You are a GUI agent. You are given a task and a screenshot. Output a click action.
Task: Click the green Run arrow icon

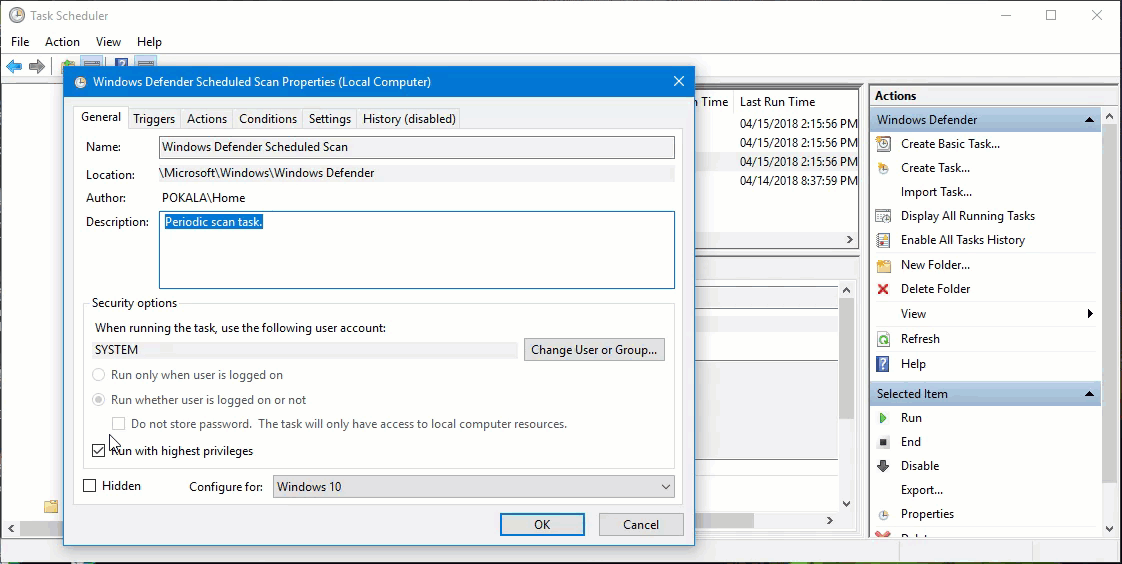[x=883, y=418]
